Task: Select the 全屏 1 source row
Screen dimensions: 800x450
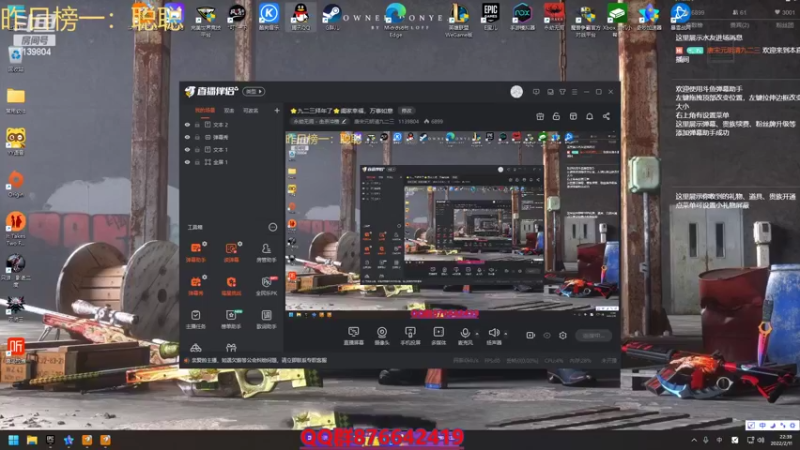Action: [232, 162]
